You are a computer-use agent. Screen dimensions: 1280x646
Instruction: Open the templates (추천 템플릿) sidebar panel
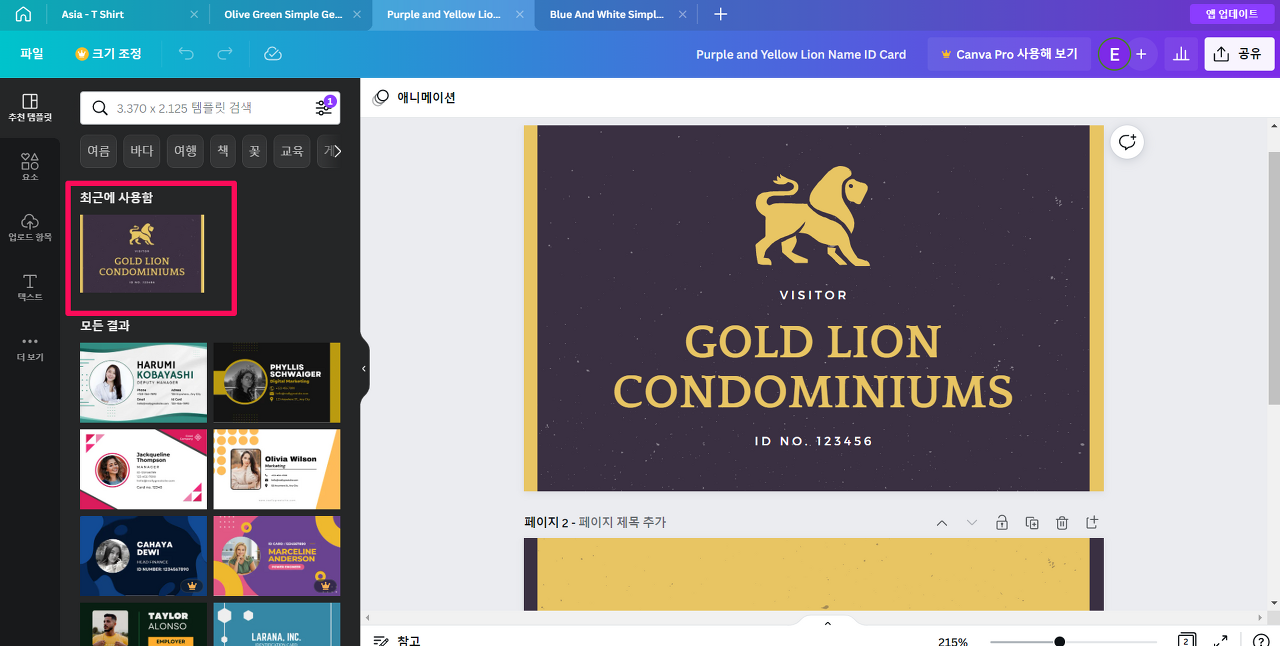pyautogui.click(x=30, y=108)
